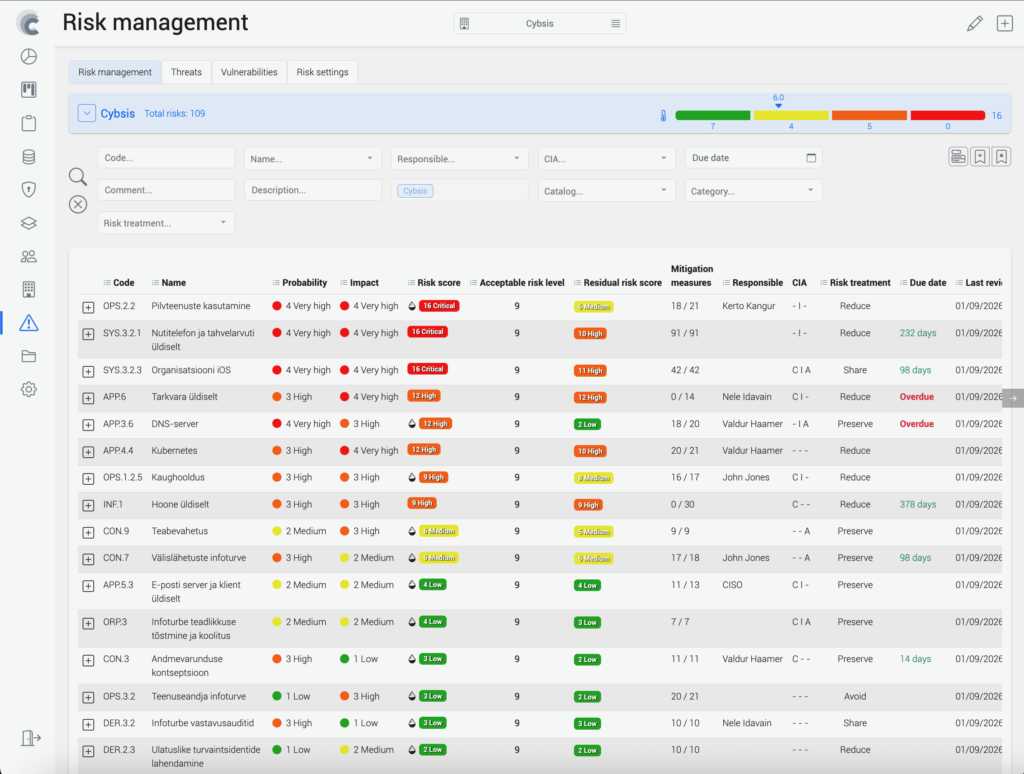Clear filters with the circled X icon

(78, 204)
